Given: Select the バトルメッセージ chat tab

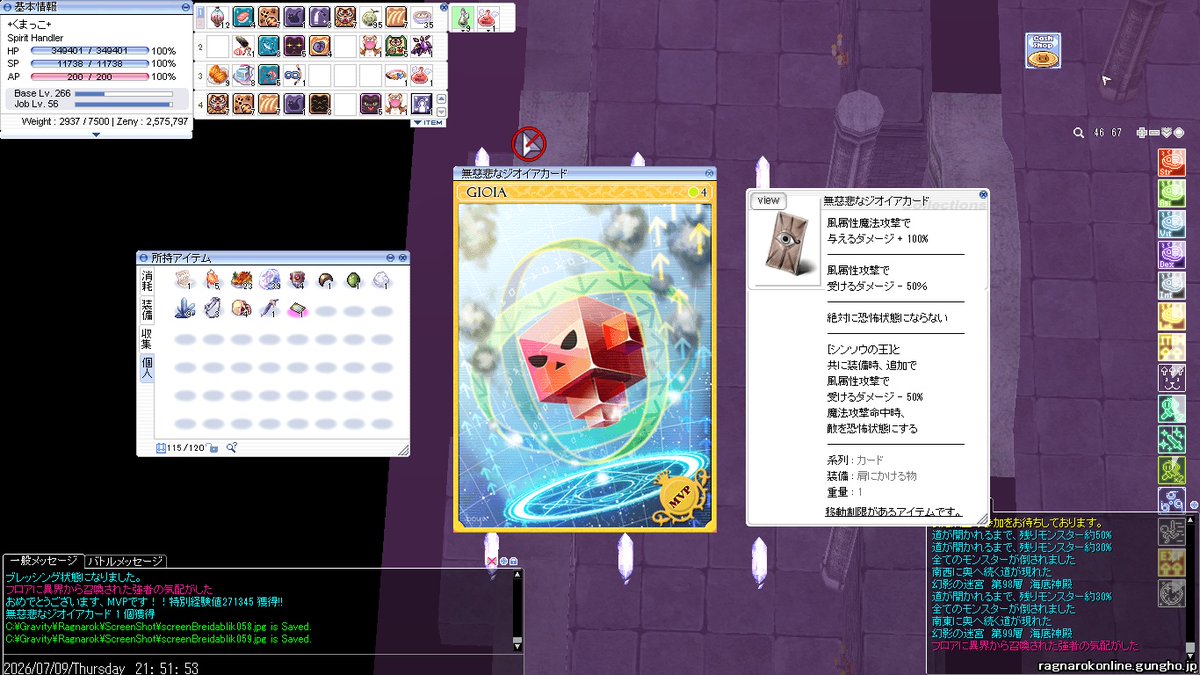Looking at the screenshot, I should click(125, 561).
